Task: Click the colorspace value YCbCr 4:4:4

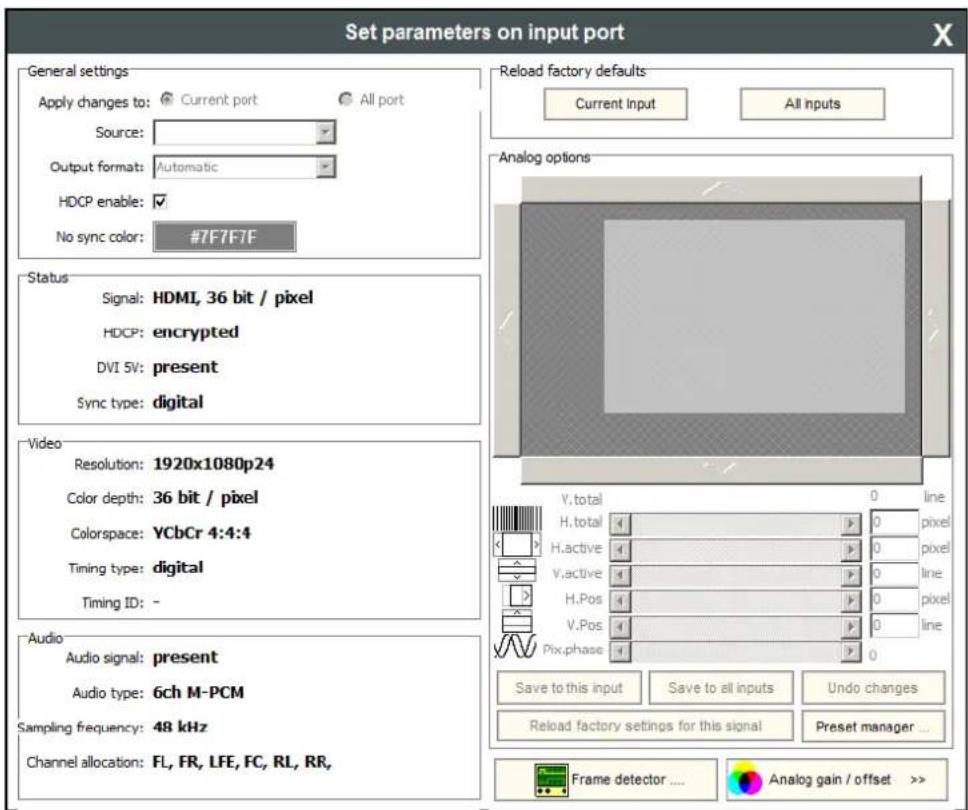Action: [202, 533]
